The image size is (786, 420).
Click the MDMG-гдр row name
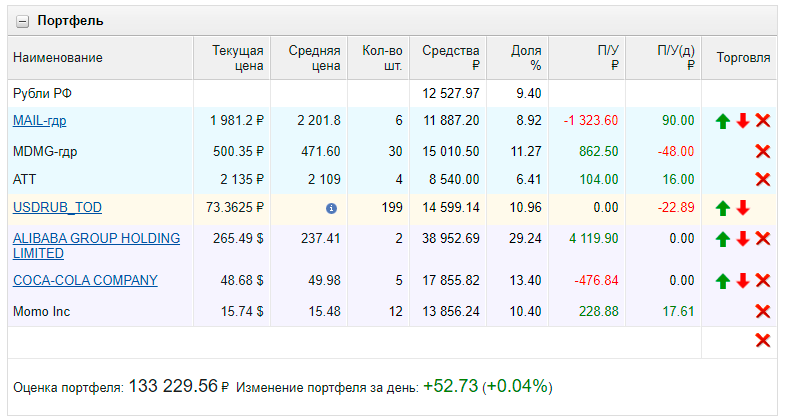pyautogui.click(x=45, y=151)
